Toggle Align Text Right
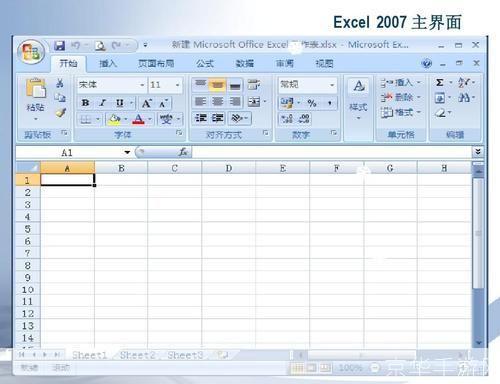 pyautogui.click(x=235, y=101)
